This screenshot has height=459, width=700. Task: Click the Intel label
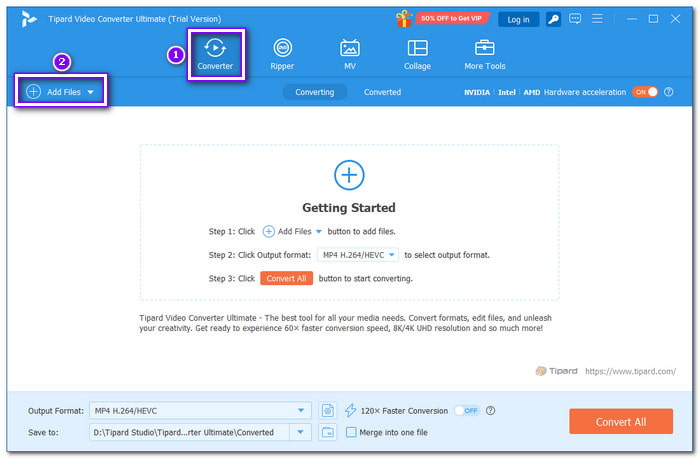(x=507, y=92)
